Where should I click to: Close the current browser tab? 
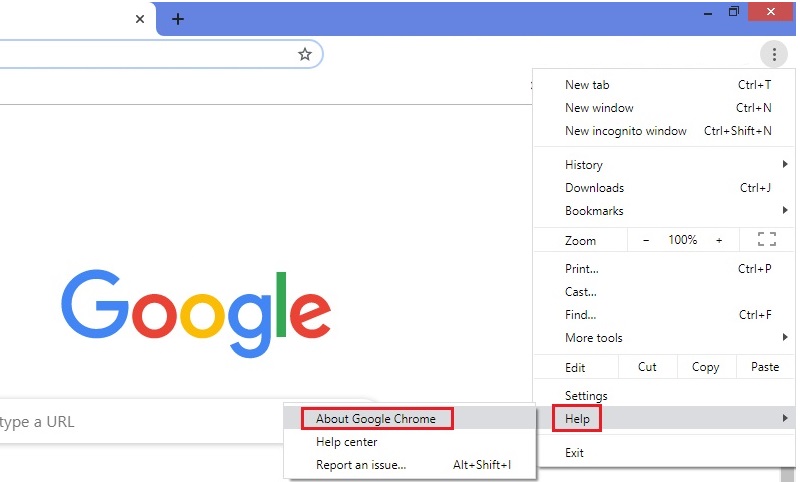140,19
